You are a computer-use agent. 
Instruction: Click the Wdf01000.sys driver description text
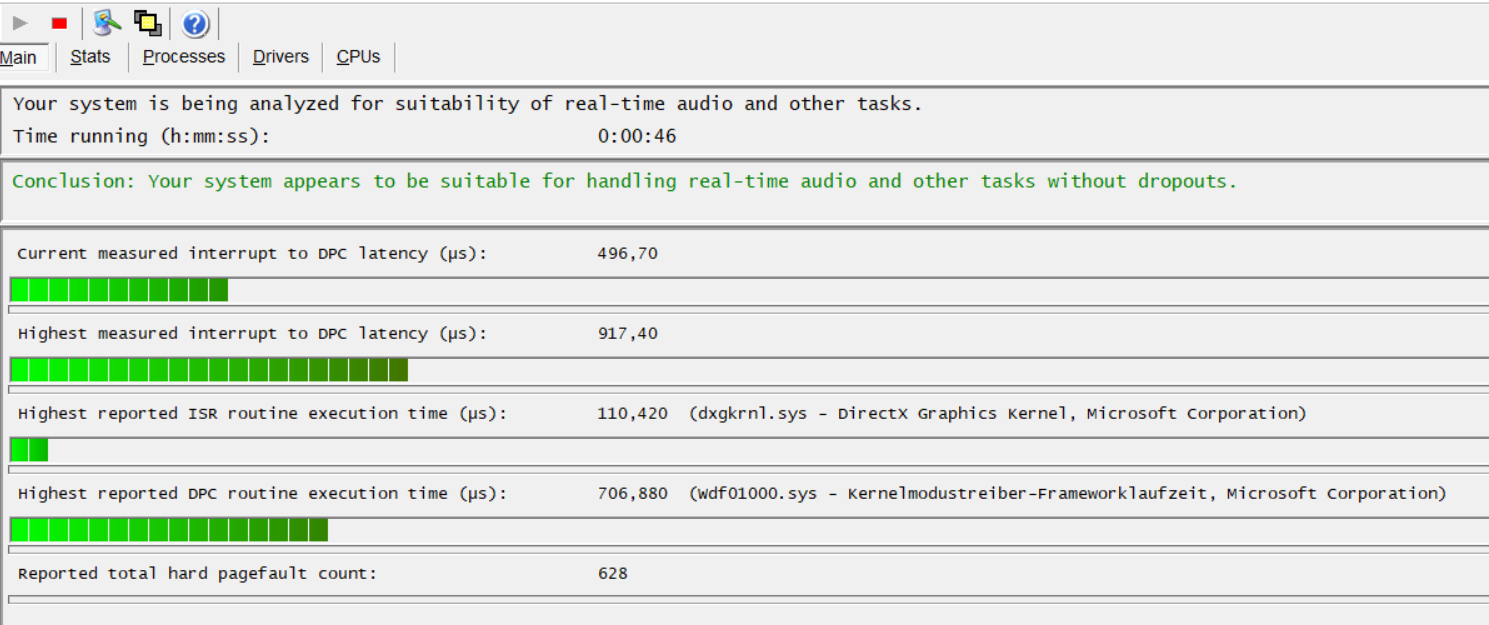point(1067,493)
